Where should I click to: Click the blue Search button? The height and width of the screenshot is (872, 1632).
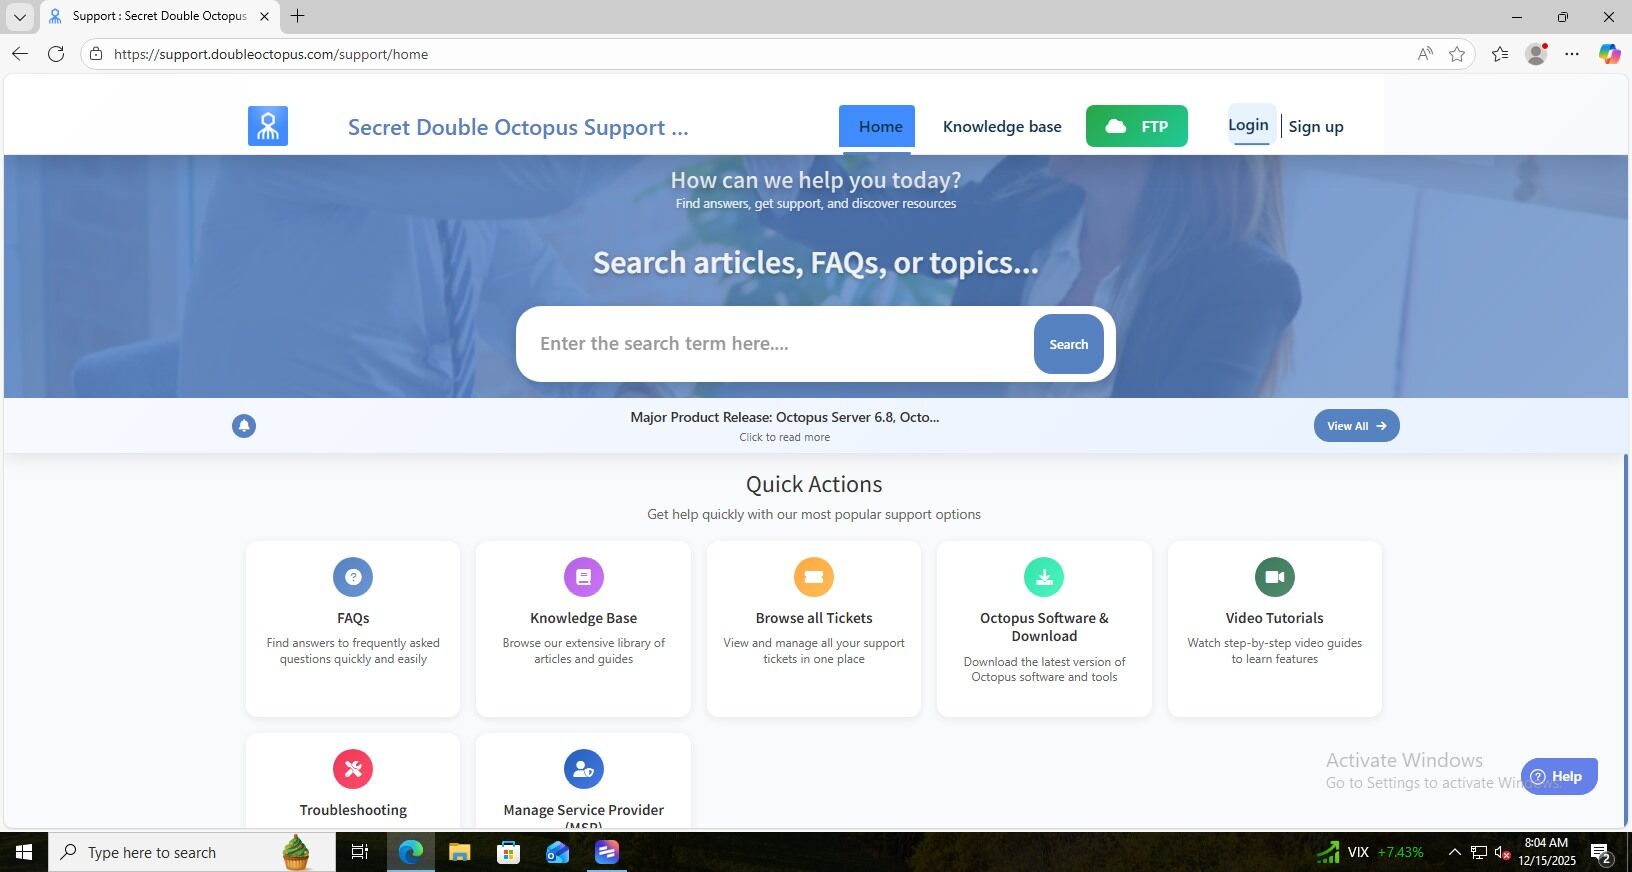pyautogui.click(x=1068, y=344)
